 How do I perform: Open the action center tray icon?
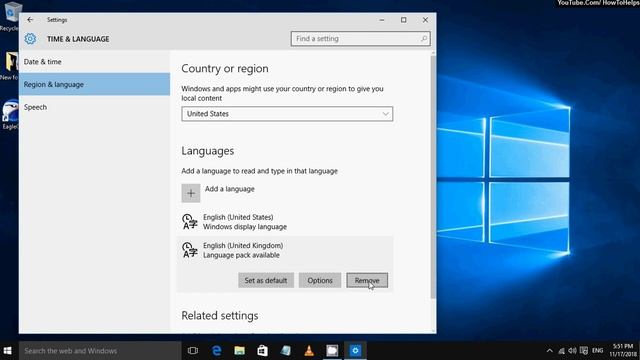pyautogui.click(x=584, y=351)
